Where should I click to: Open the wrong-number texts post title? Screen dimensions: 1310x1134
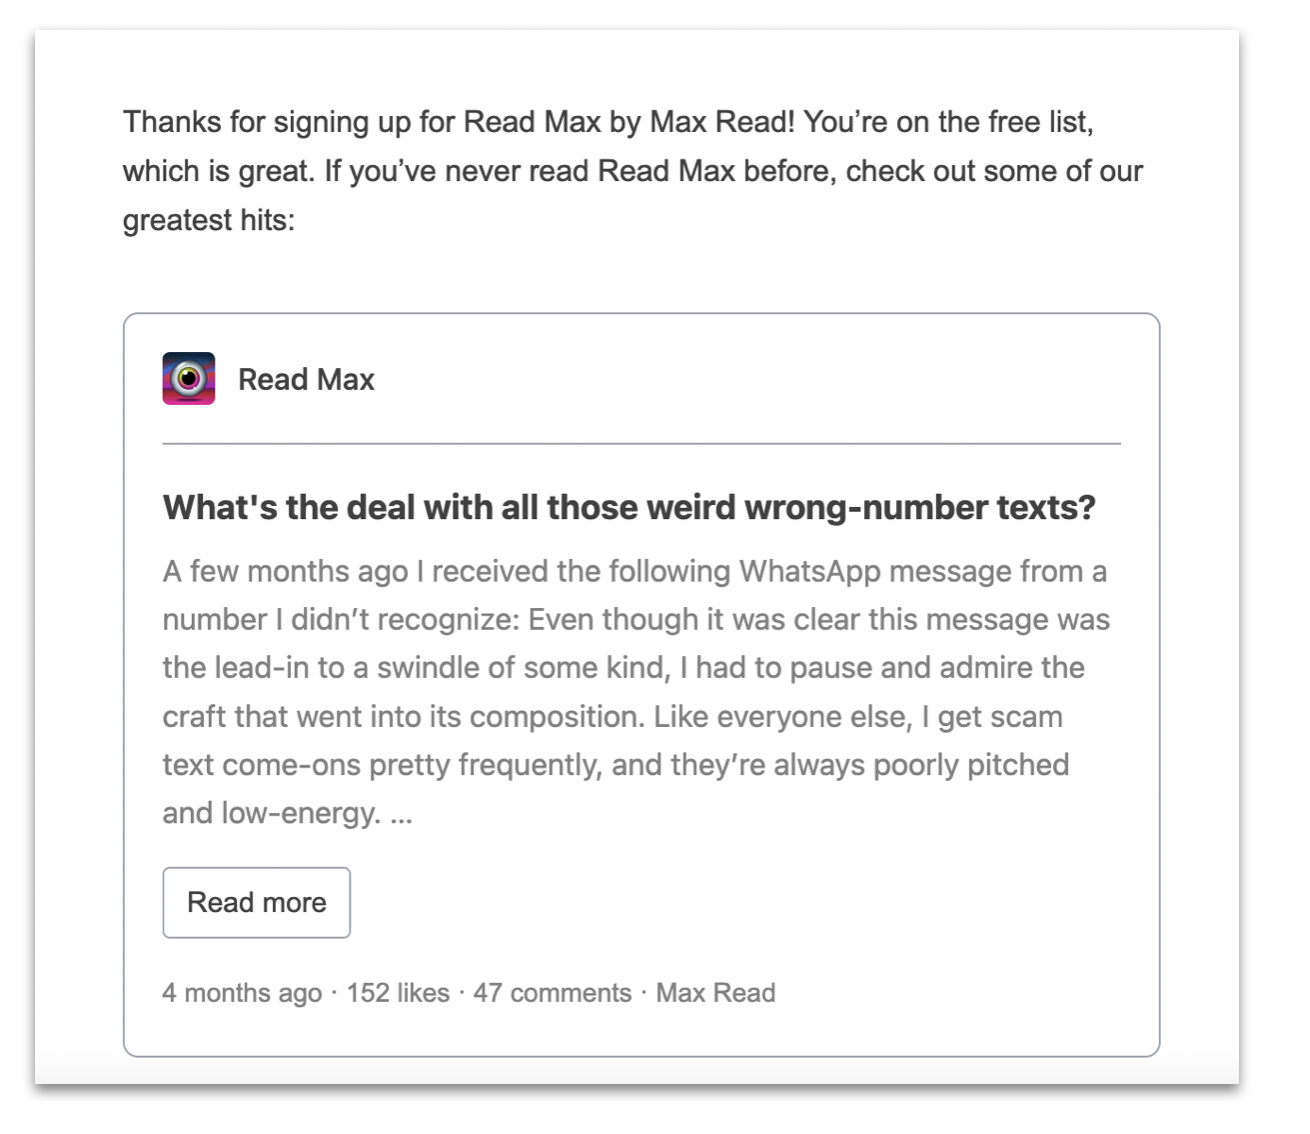(628, 507)
